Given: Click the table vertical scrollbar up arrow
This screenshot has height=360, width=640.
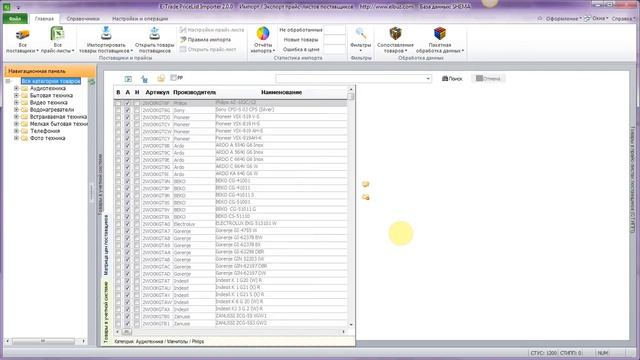Looking at the screenshot, I should click(x=351, y=89).
